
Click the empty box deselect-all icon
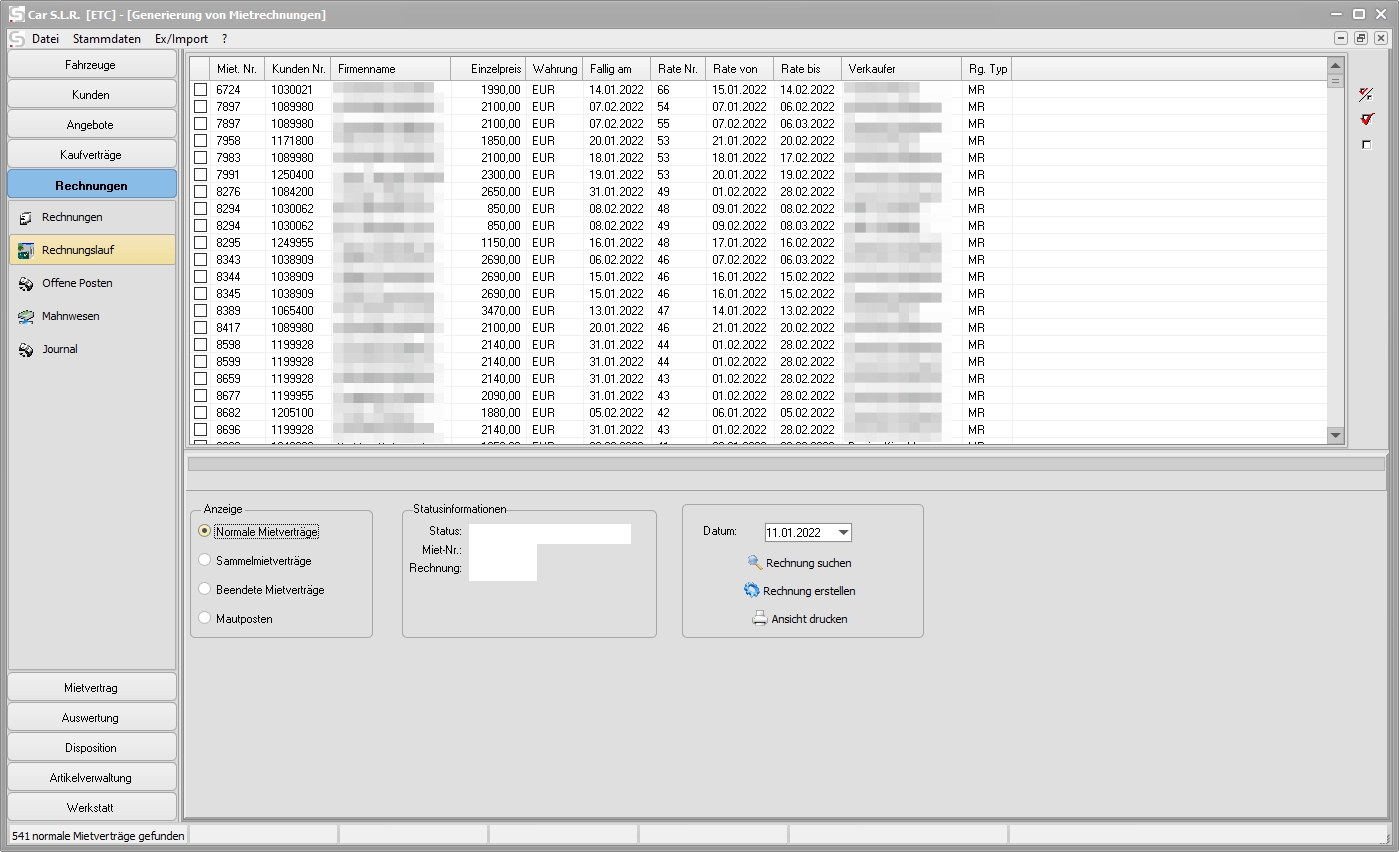[x=1366, y=145]
